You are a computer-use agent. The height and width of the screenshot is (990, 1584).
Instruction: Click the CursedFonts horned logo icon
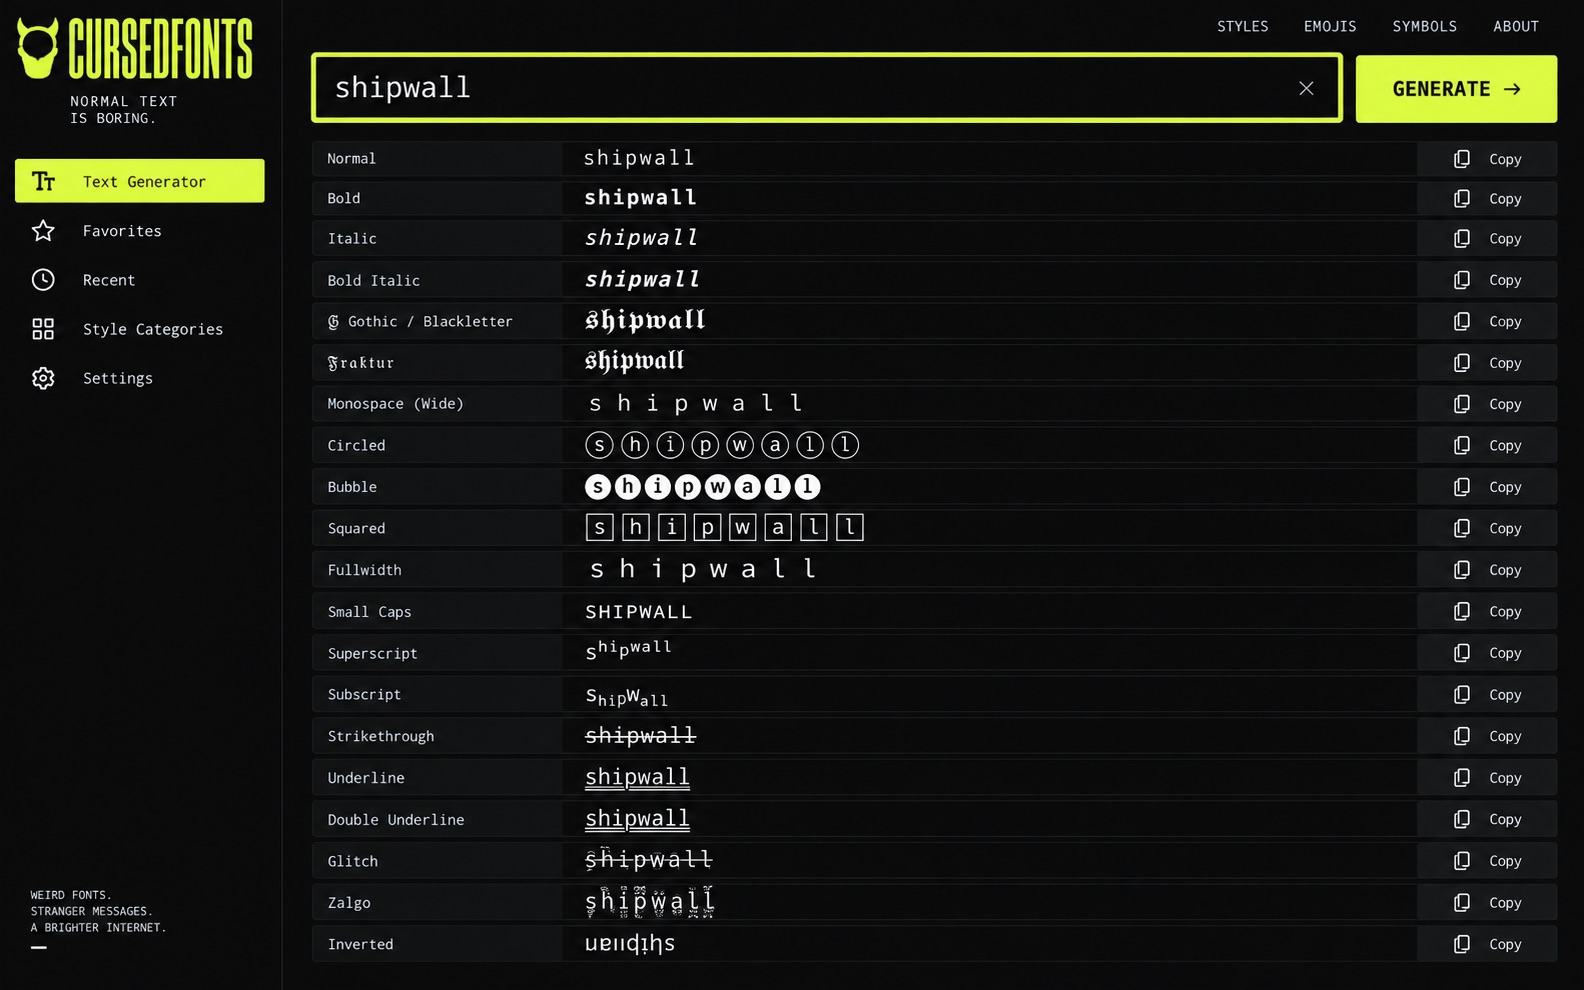pyautogui.click(x=38, y=48)
